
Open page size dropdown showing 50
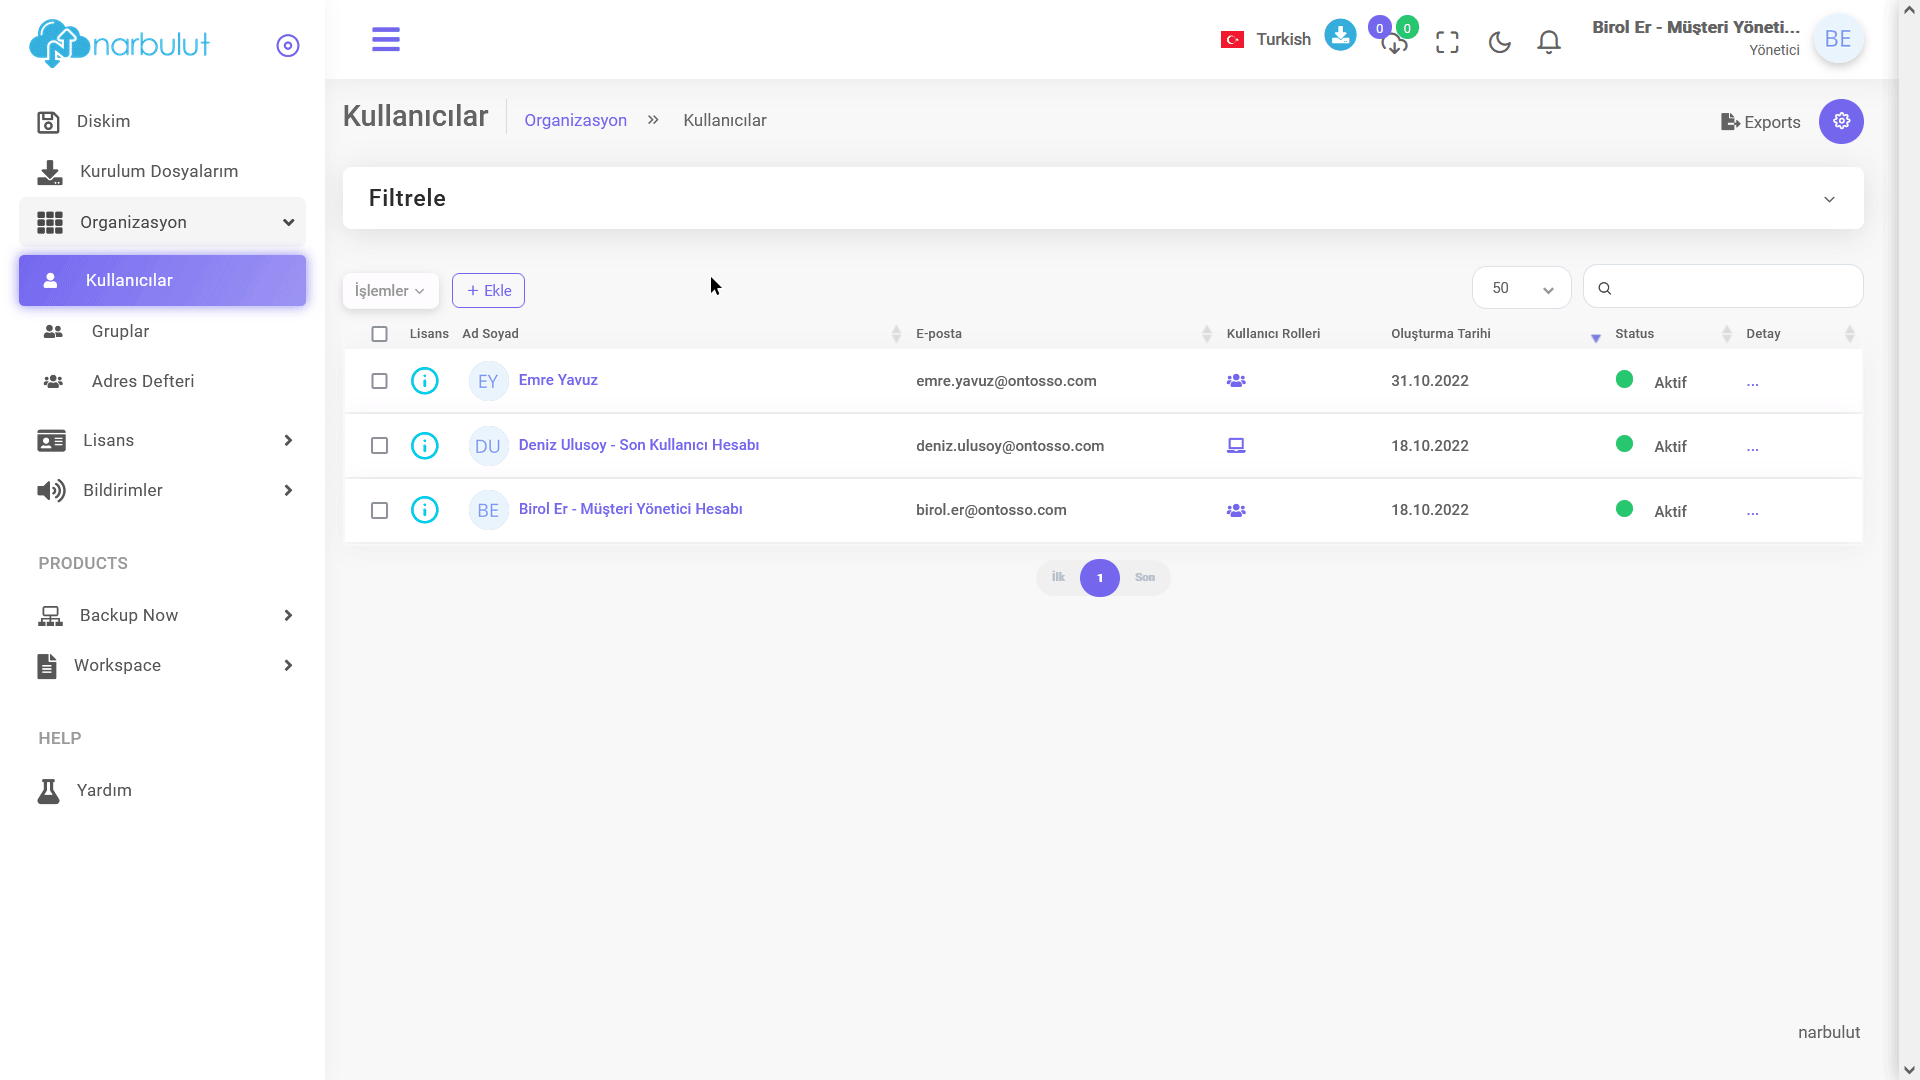tap(1521, 288)
